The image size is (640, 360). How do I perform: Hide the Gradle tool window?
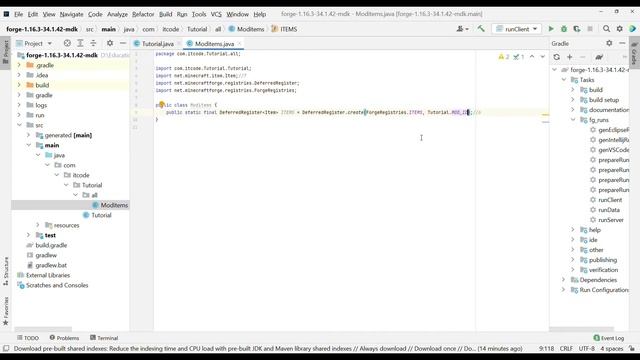(x=622, y=43)
